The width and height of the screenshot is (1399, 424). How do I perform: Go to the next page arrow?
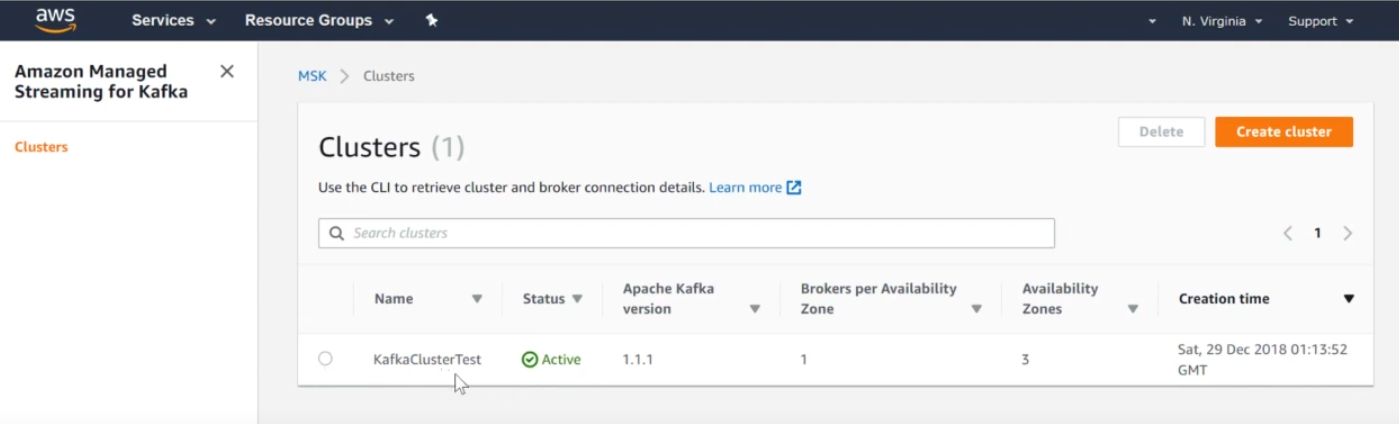[x=1348, y=233]
